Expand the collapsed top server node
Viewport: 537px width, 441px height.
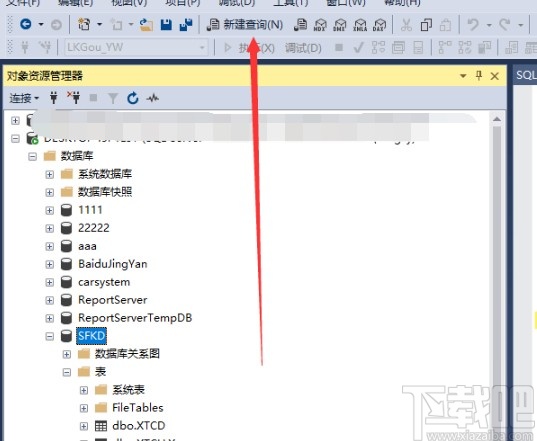point(15,121)
